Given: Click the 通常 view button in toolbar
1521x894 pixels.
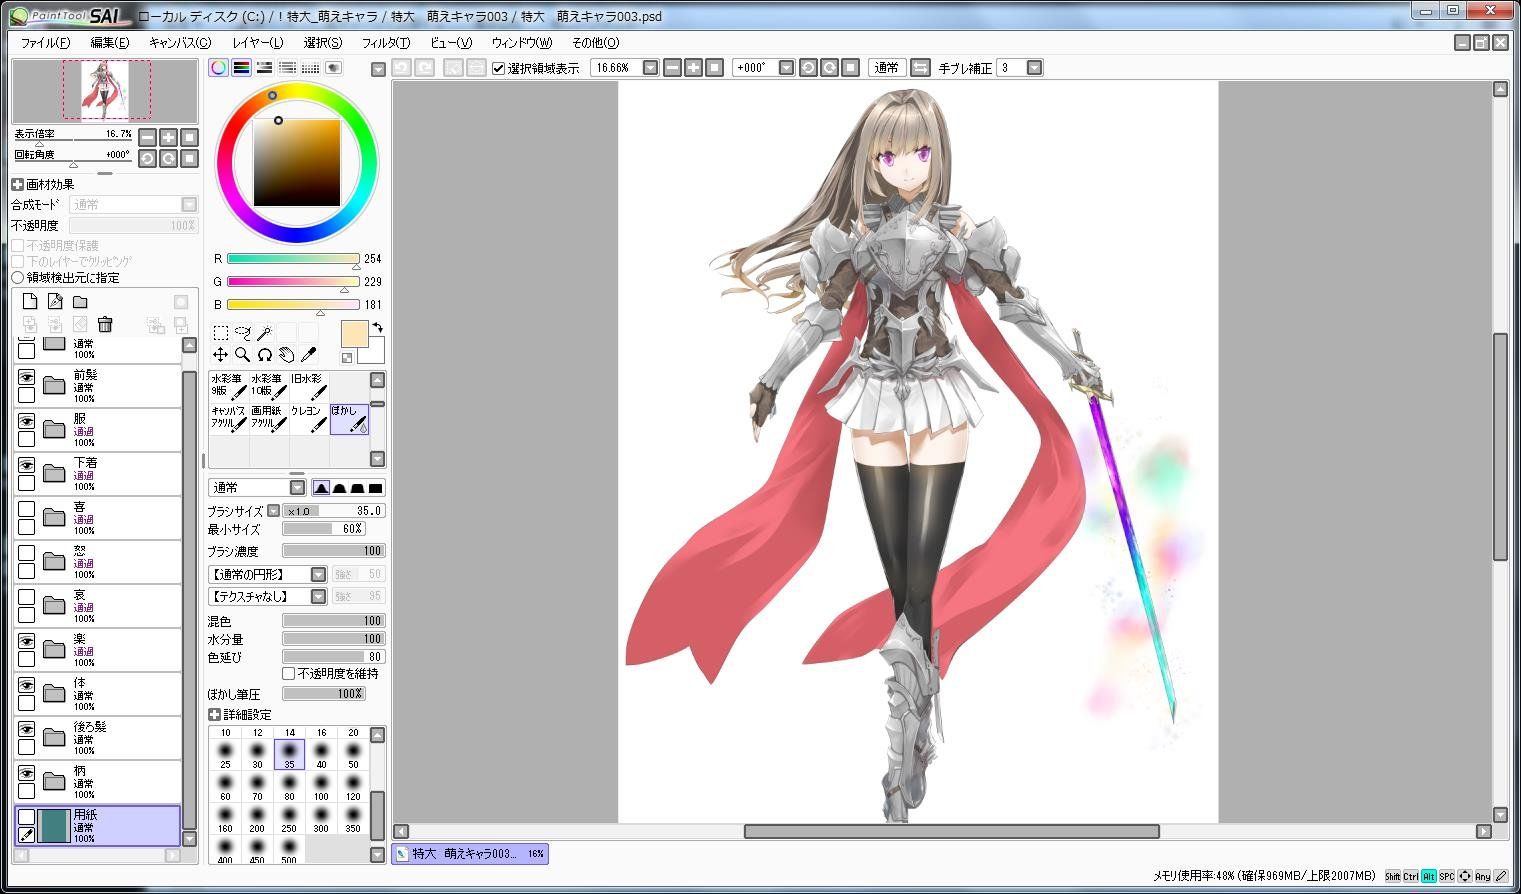Looking at the screenshot, I should click(x=886, y=68).
